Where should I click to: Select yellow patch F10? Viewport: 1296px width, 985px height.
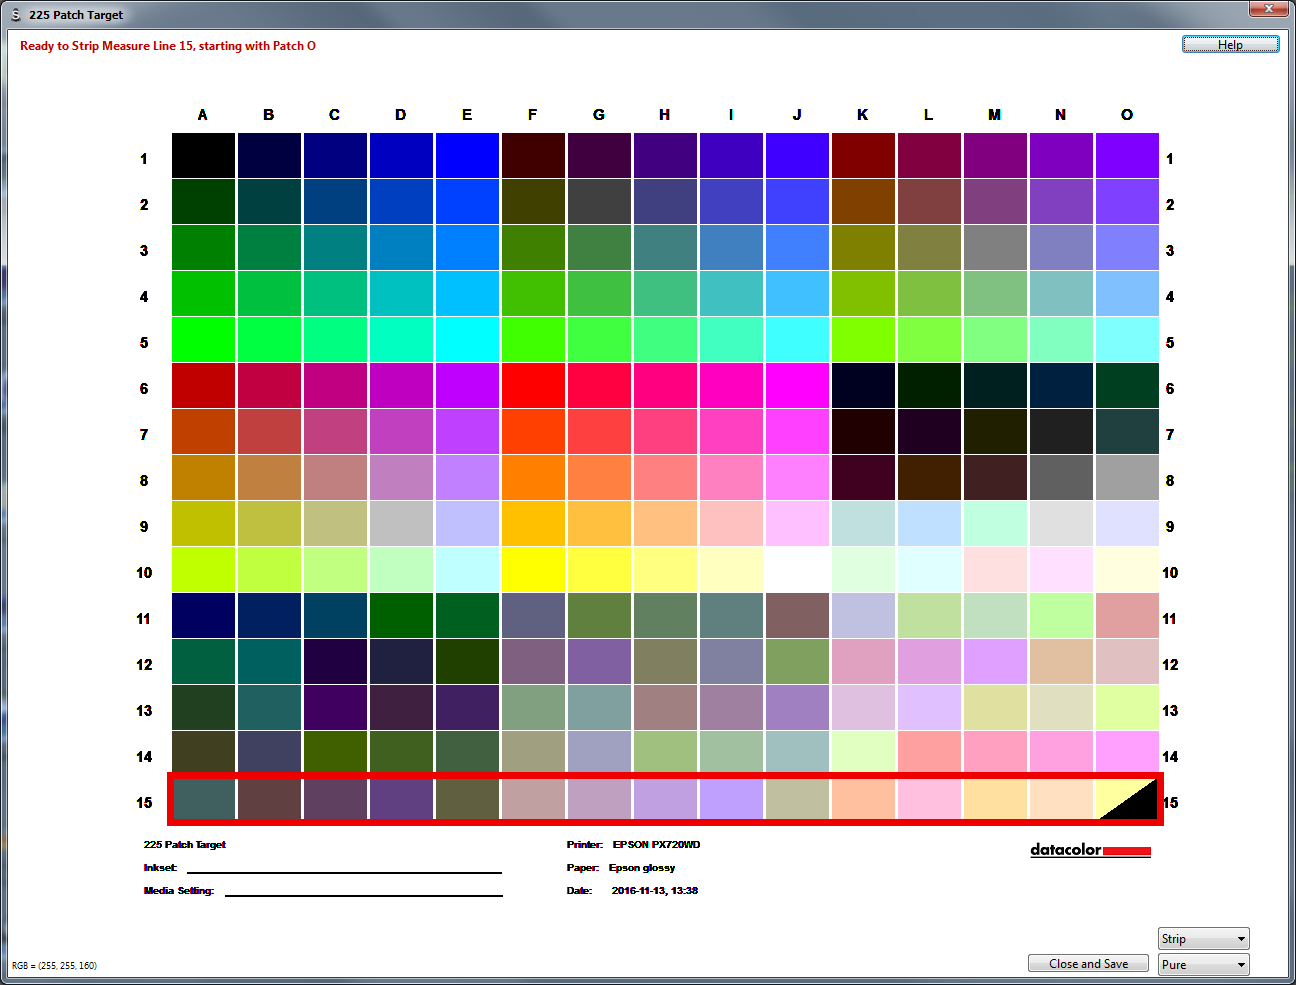click(533, 570)
